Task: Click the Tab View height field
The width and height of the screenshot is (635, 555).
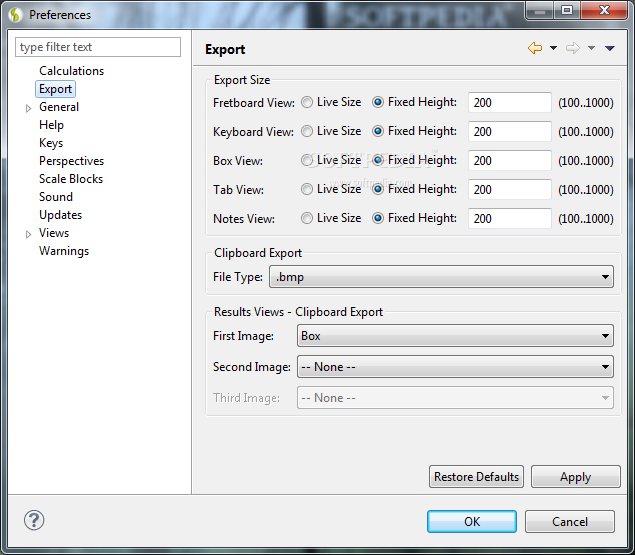Action: point(509,190)
